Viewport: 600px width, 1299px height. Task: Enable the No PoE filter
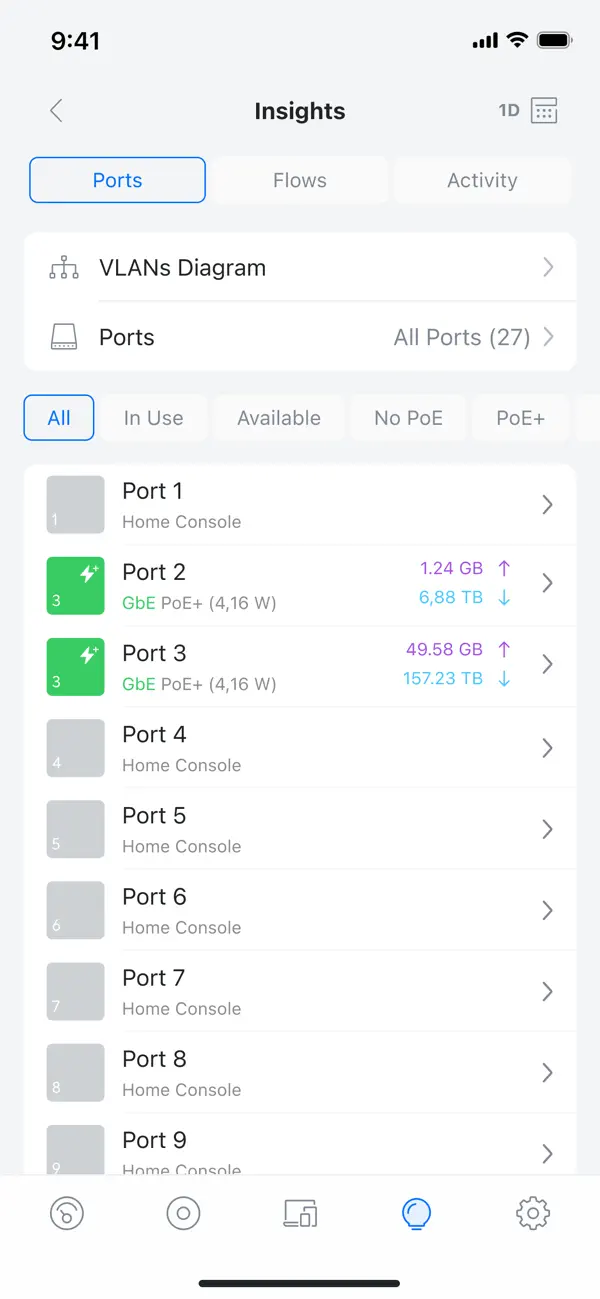click(408, 417)
